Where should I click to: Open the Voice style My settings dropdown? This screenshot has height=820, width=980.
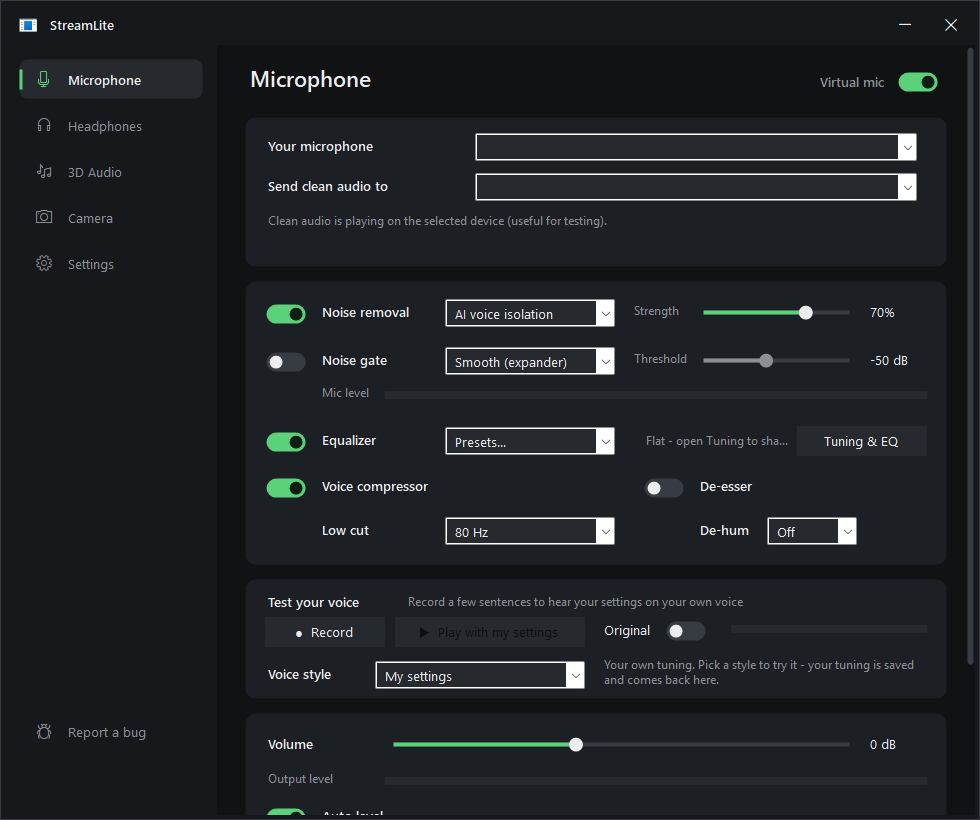480,675
